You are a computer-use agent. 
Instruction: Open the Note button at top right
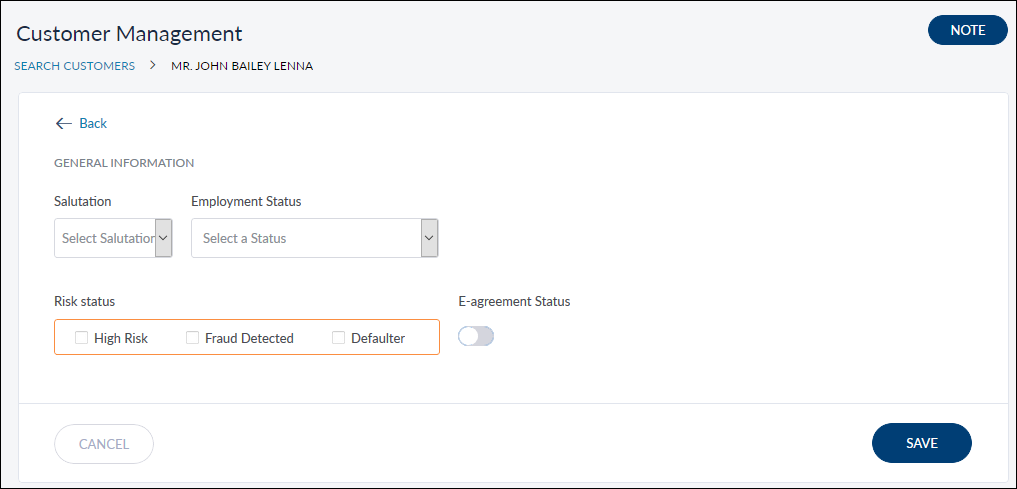coord(967,30)
